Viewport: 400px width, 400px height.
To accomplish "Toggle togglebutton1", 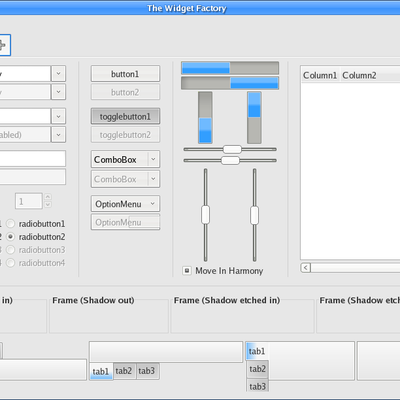I will [125, 116].
